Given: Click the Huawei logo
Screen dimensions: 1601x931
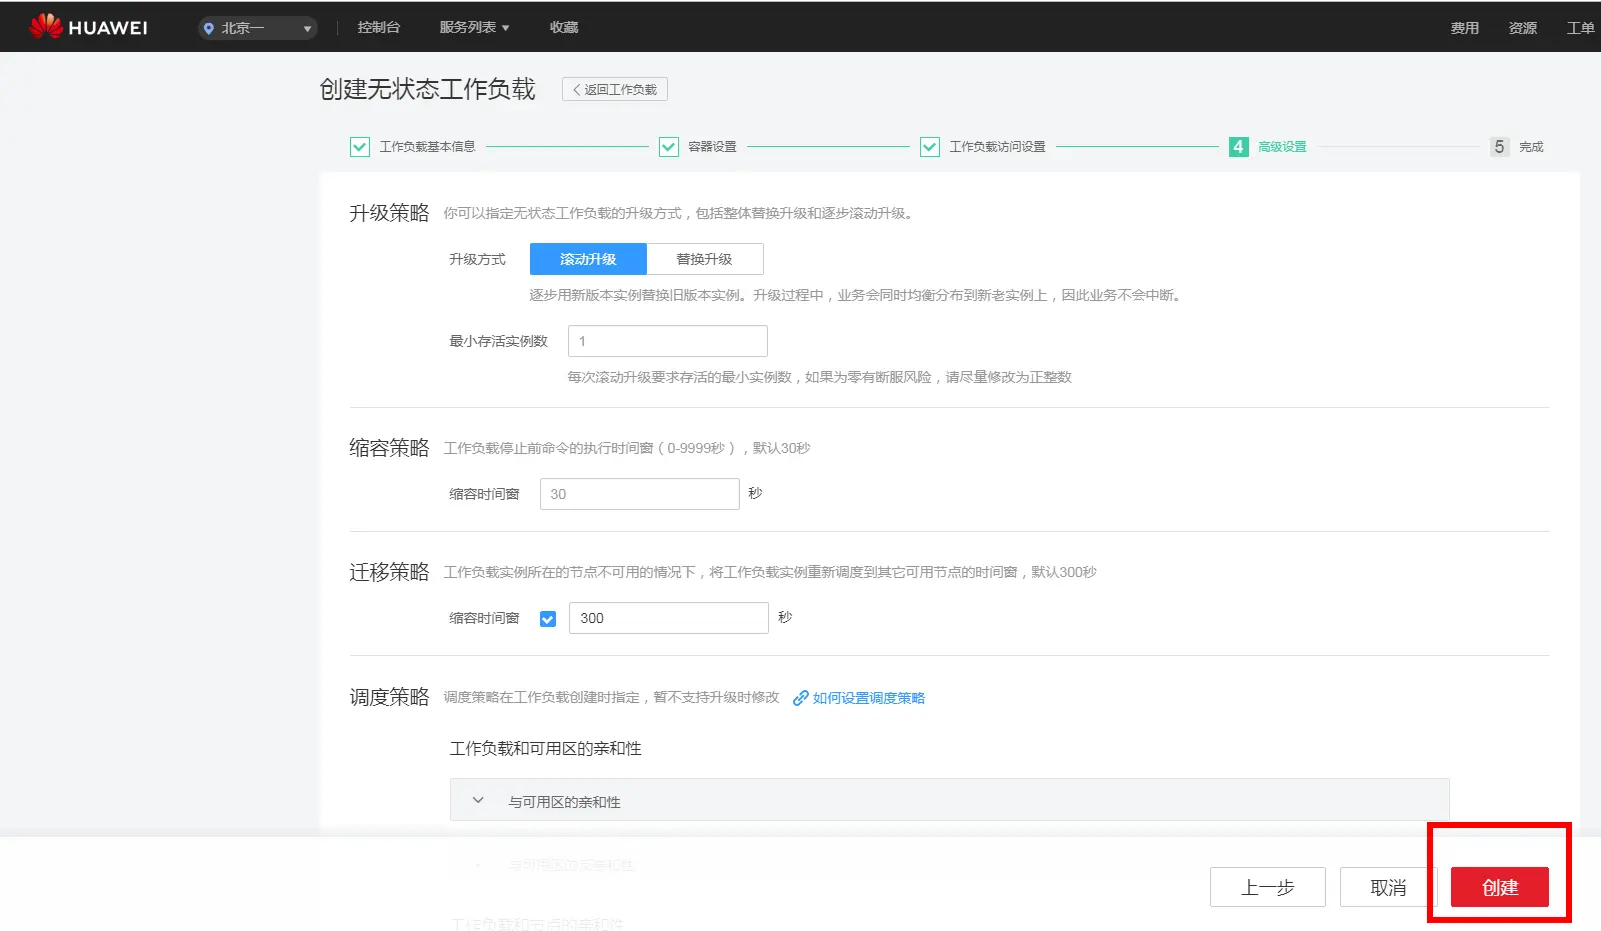Looking at the screenshot, I should click(88, 27).
